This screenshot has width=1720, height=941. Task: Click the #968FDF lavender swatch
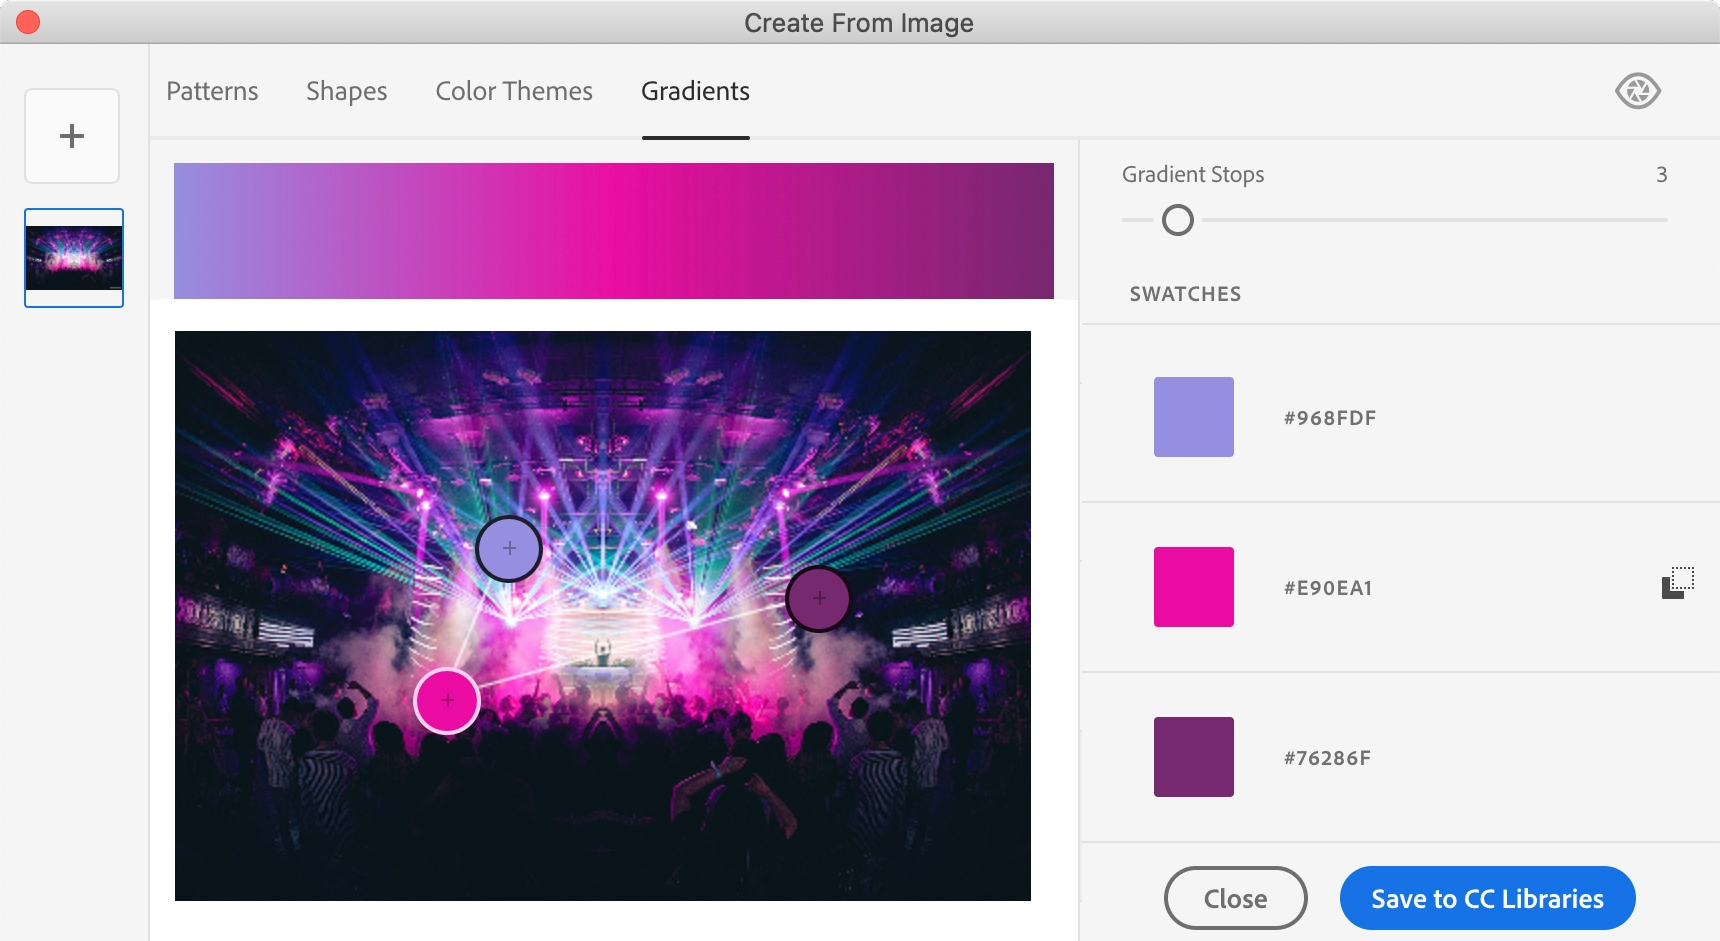click(1193, 417)
